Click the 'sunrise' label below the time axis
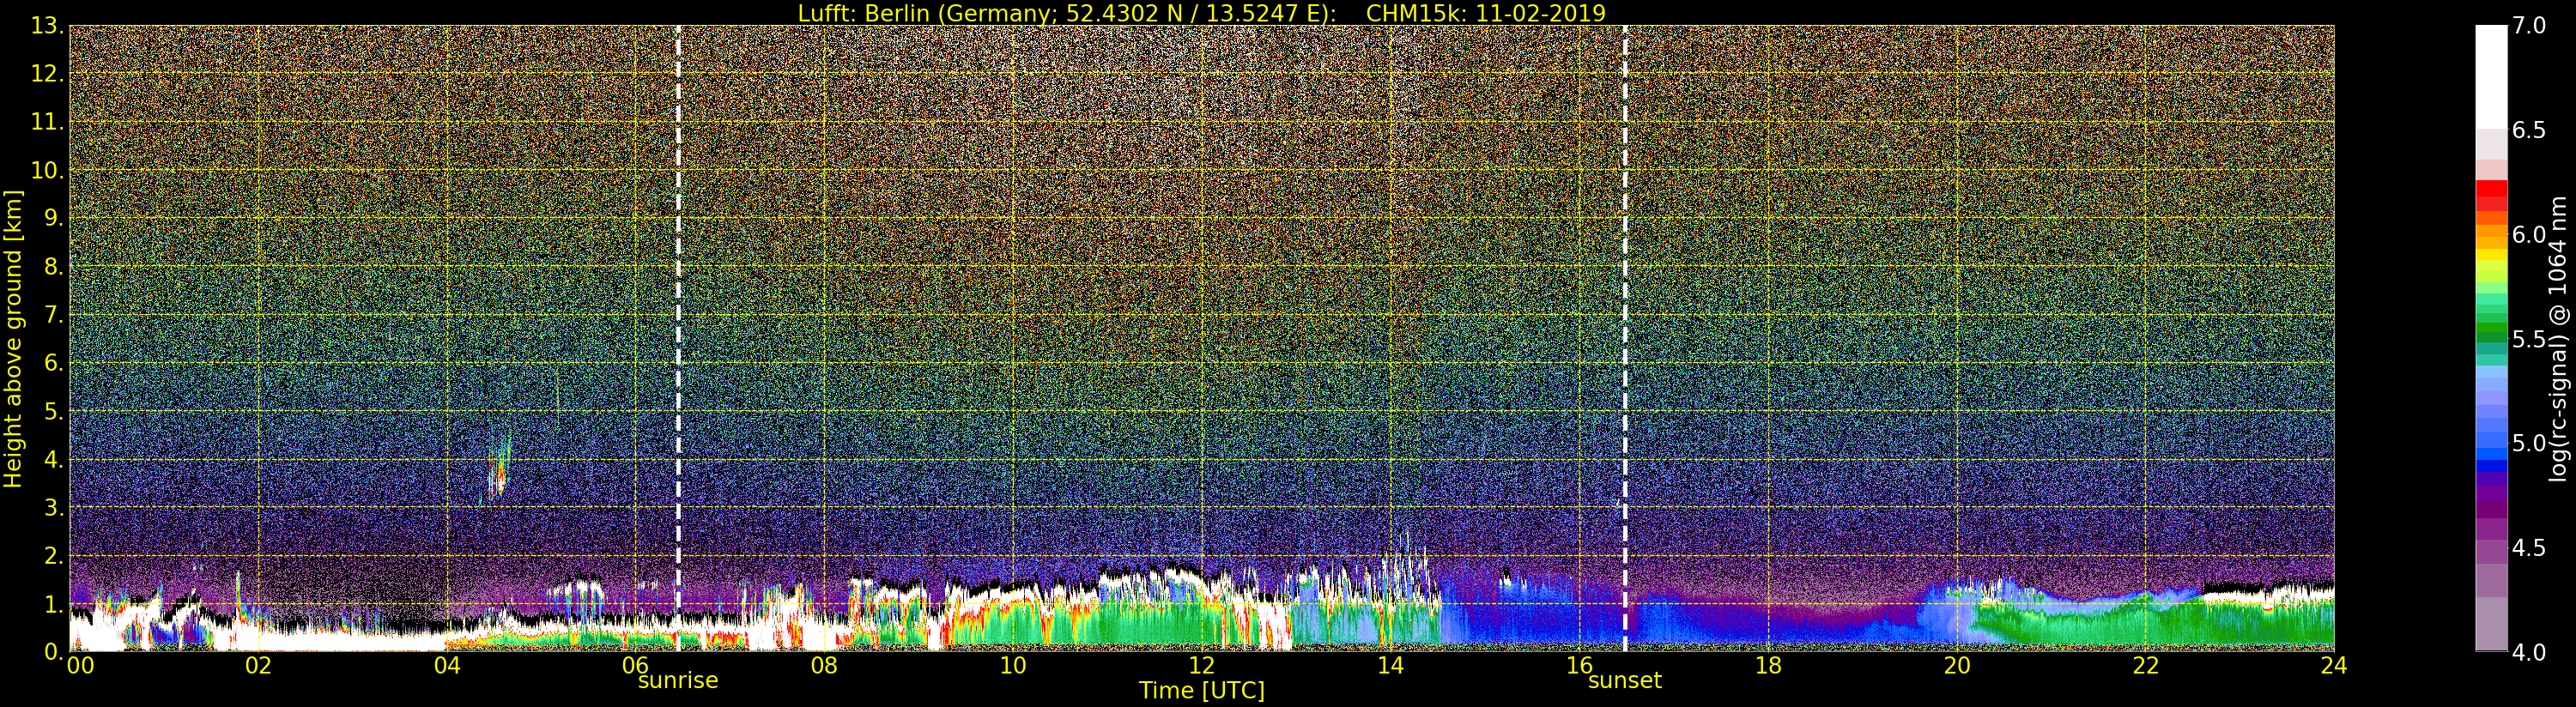Viewport: 2576px width, 707px height. 678,681
